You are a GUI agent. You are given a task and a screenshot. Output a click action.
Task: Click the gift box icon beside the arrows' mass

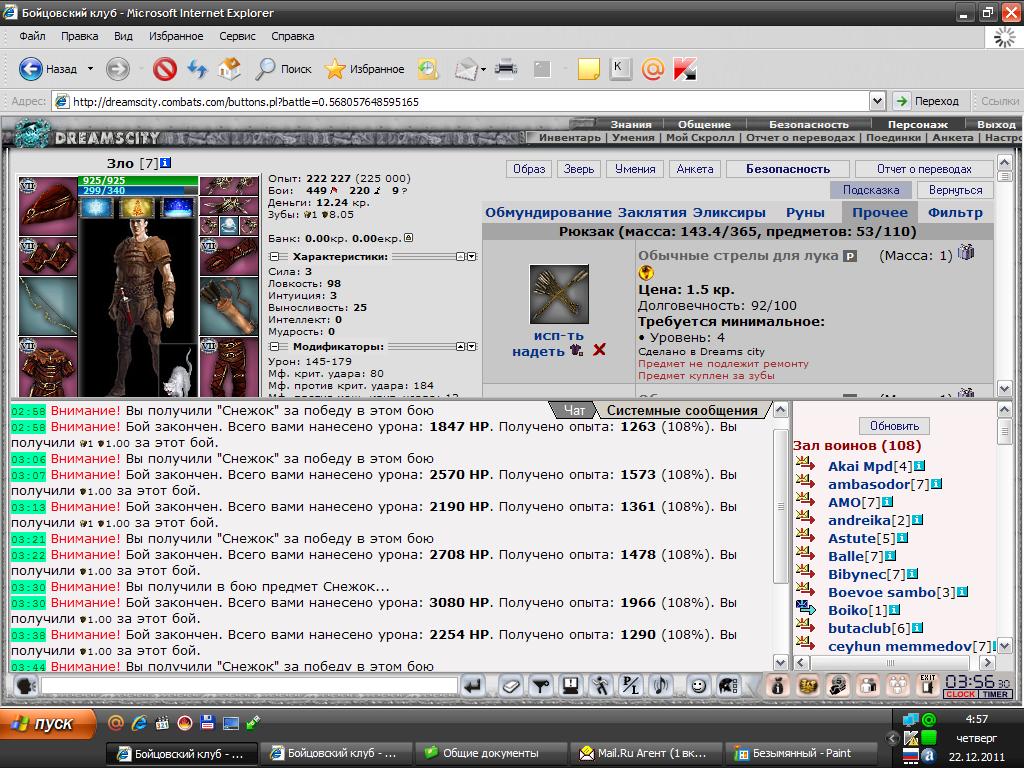(x=966, y=253)
